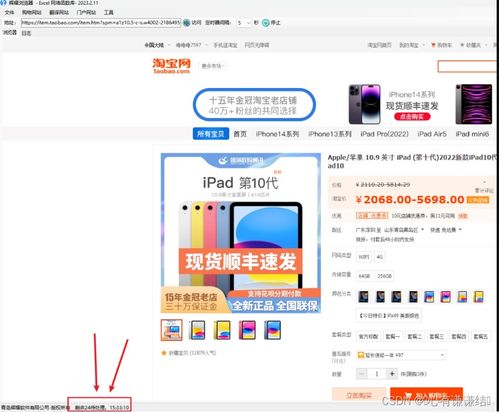This screenshot has height=412, width=499.
Task: Click the 立即购买 button
Action: 359,395
